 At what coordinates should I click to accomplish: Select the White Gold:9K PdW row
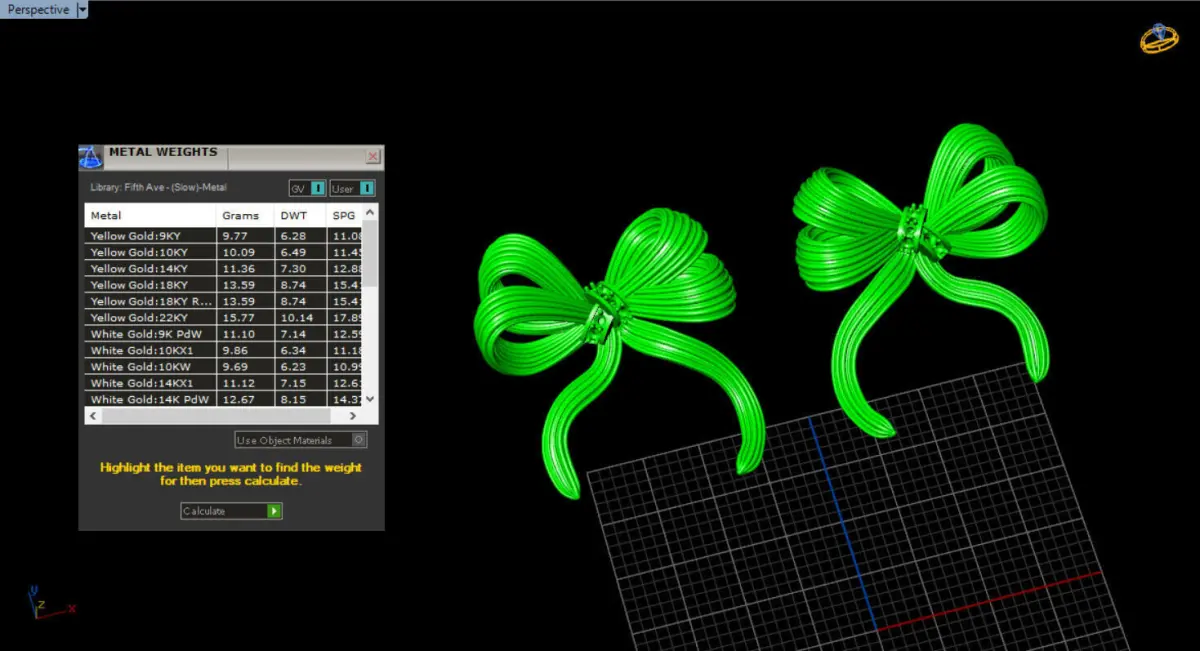coord(223,334)
